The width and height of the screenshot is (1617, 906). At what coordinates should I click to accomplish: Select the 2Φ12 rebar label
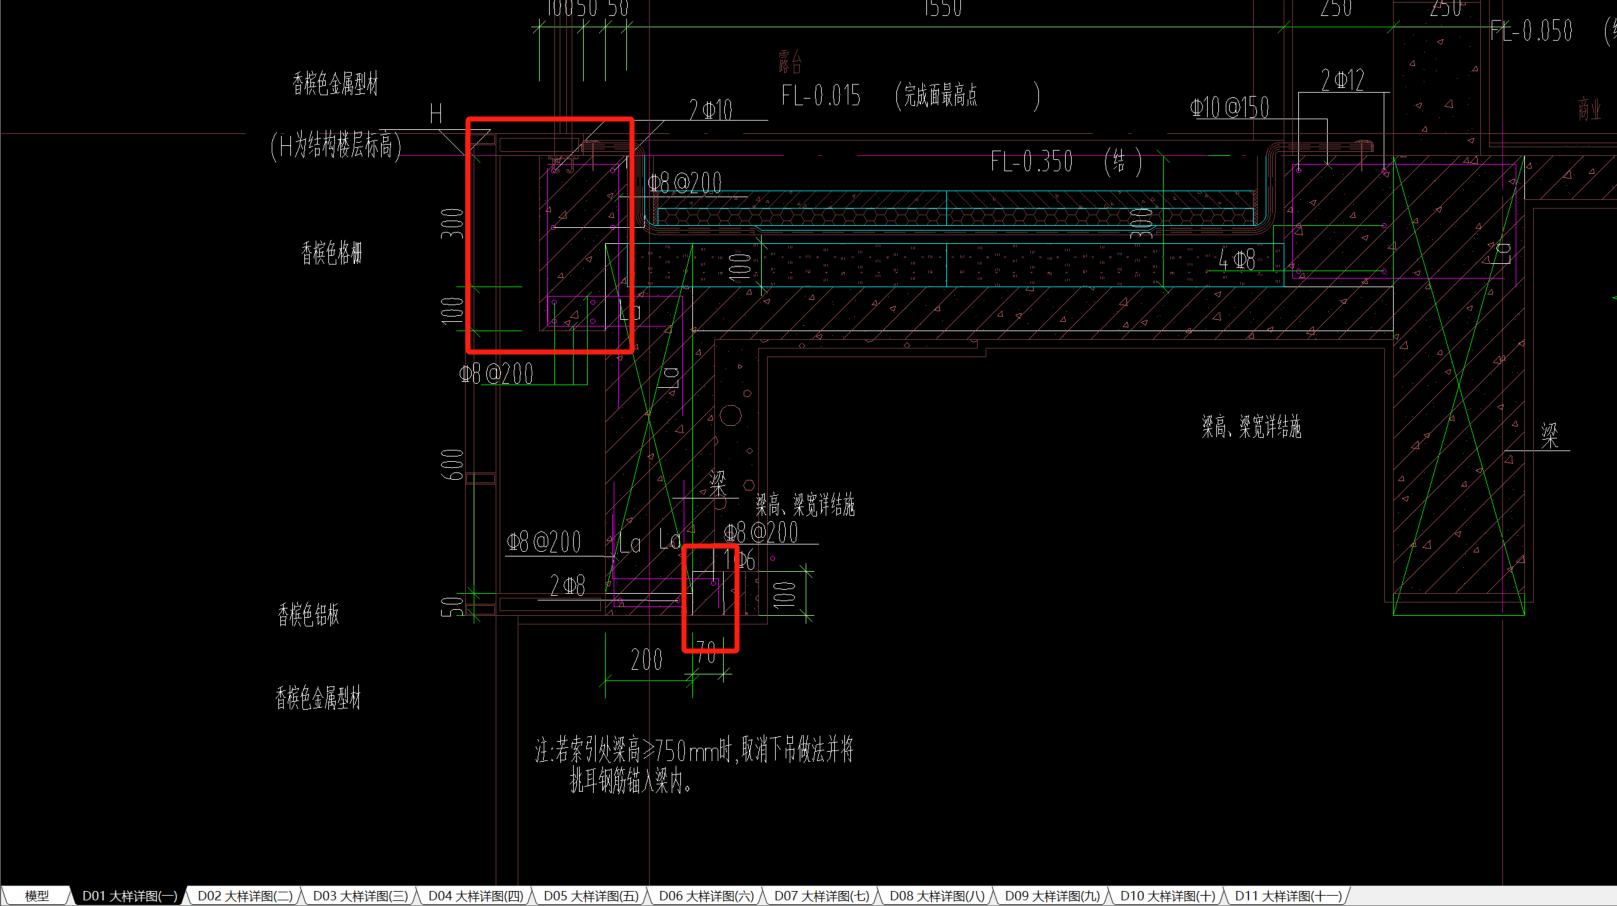click(1342, 80)
